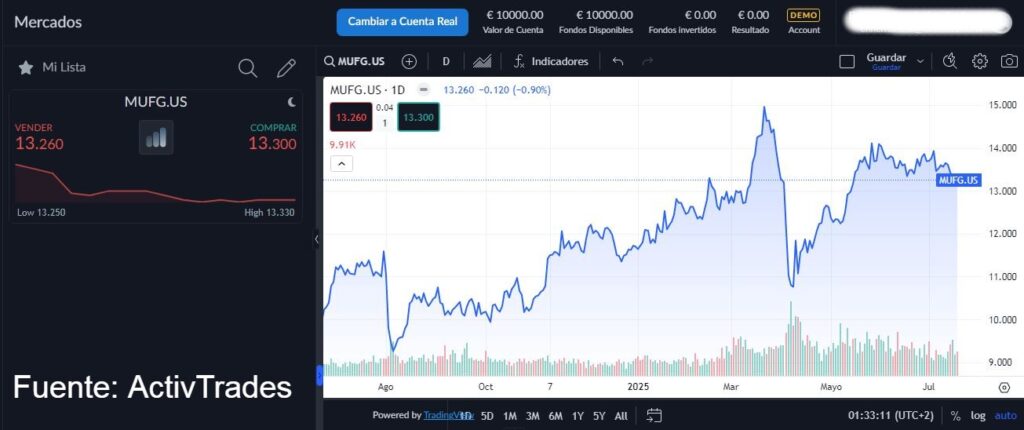This screenshot has width=1024, height=430.
Task: Expand the Guardar dropdown arrow
Action: click(920, 61)
